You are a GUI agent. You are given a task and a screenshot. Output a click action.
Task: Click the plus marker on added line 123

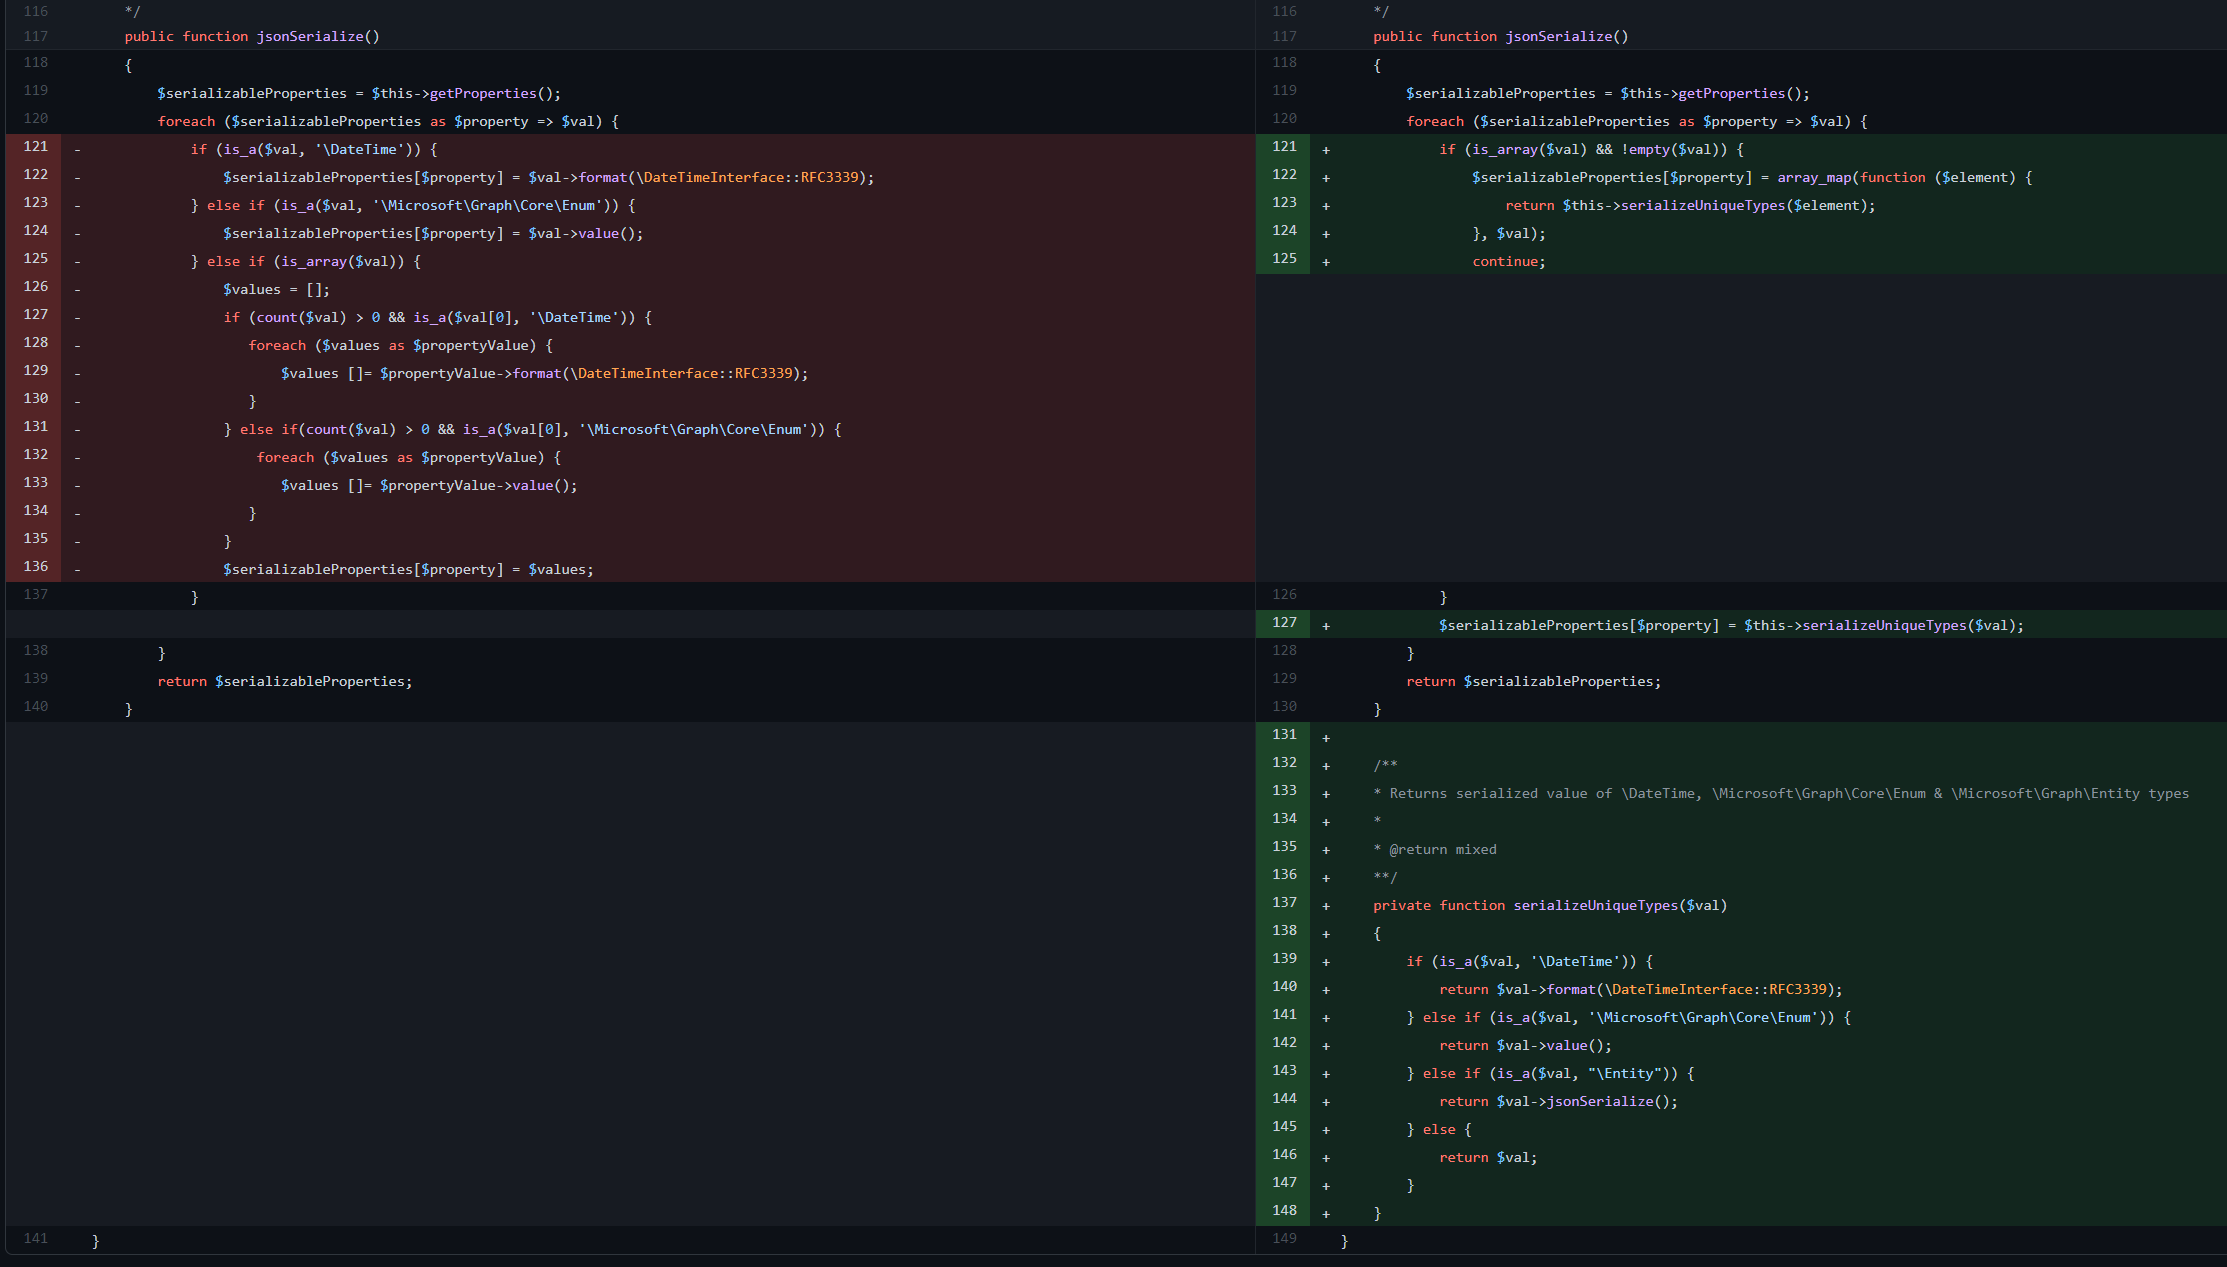(1326, 206)
